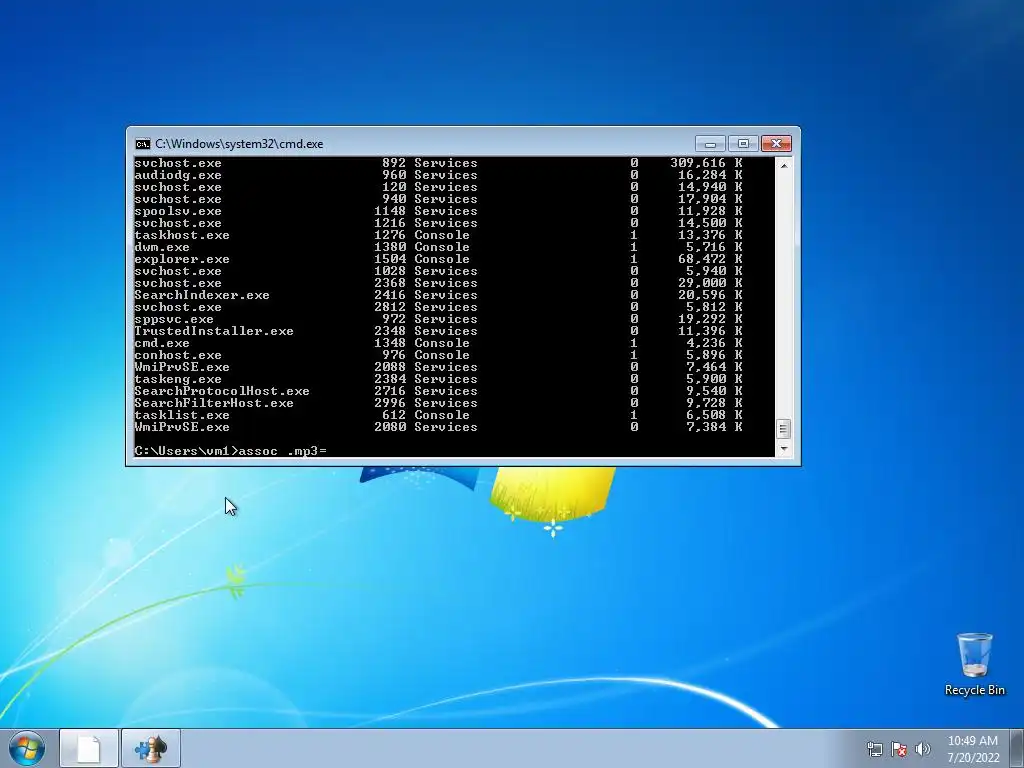The image size is (1024, 768).
Task: Click the console scrollbar down arrow
Action: 784,449
